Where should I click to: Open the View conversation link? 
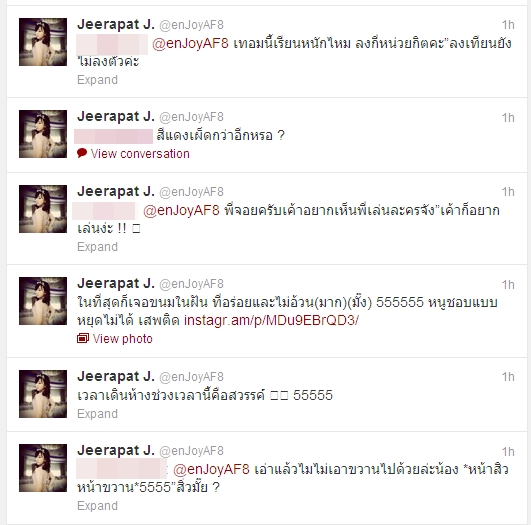[140, 154]
